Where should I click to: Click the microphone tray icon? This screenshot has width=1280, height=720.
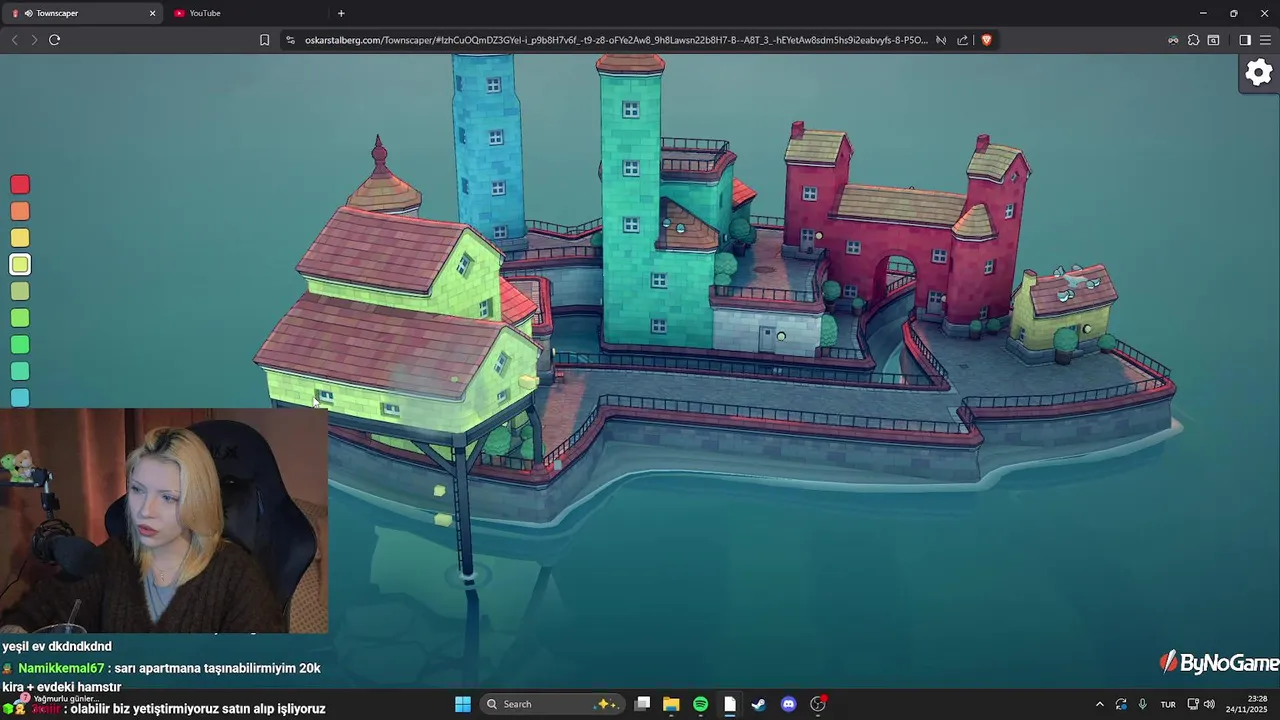point(1142,704)
